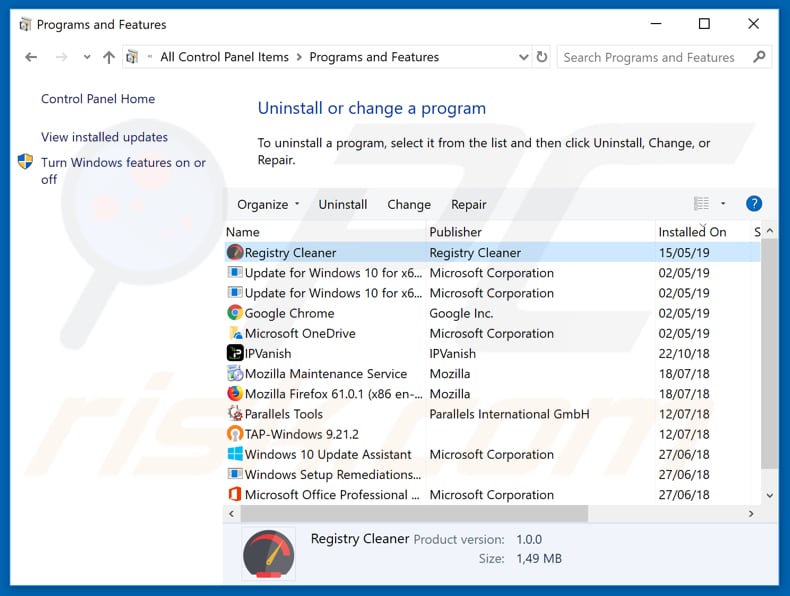Open Control Panel Home link
Viewport: 790px width, 596px height.
tap(98, 99)
